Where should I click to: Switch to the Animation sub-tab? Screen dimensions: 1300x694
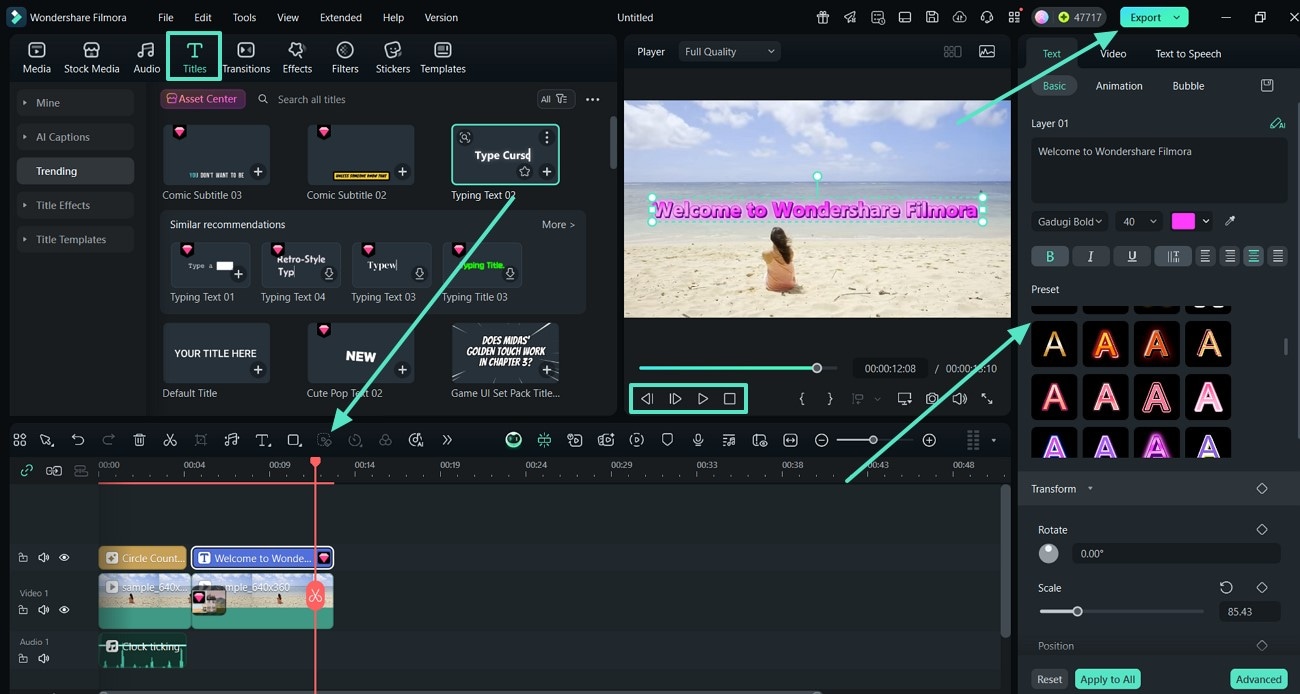coord(1119,86)
